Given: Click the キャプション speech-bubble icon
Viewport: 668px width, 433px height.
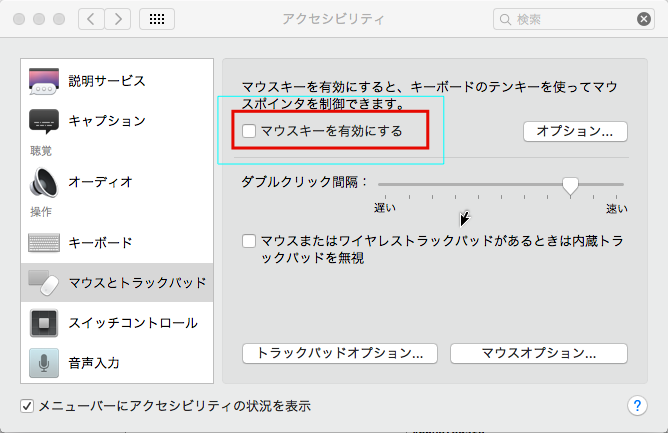Looking at the screenshot, I should (44, 121).
